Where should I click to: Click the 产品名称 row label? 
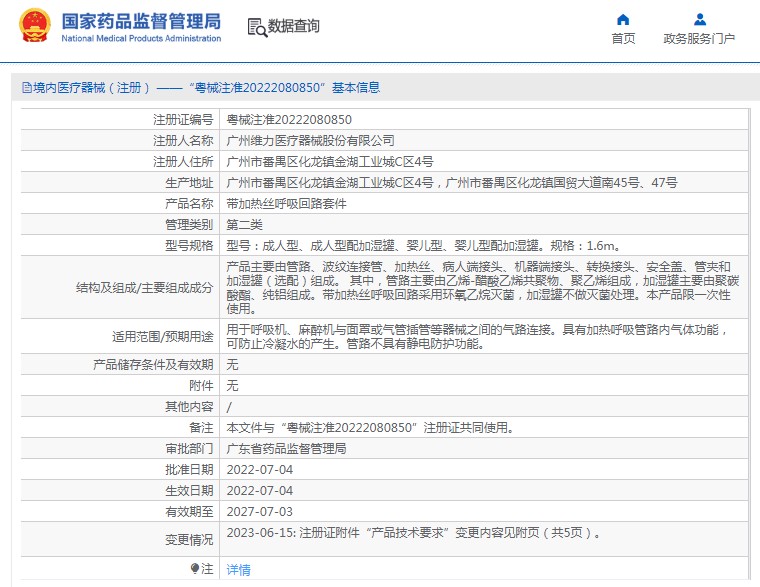point(189,204)
